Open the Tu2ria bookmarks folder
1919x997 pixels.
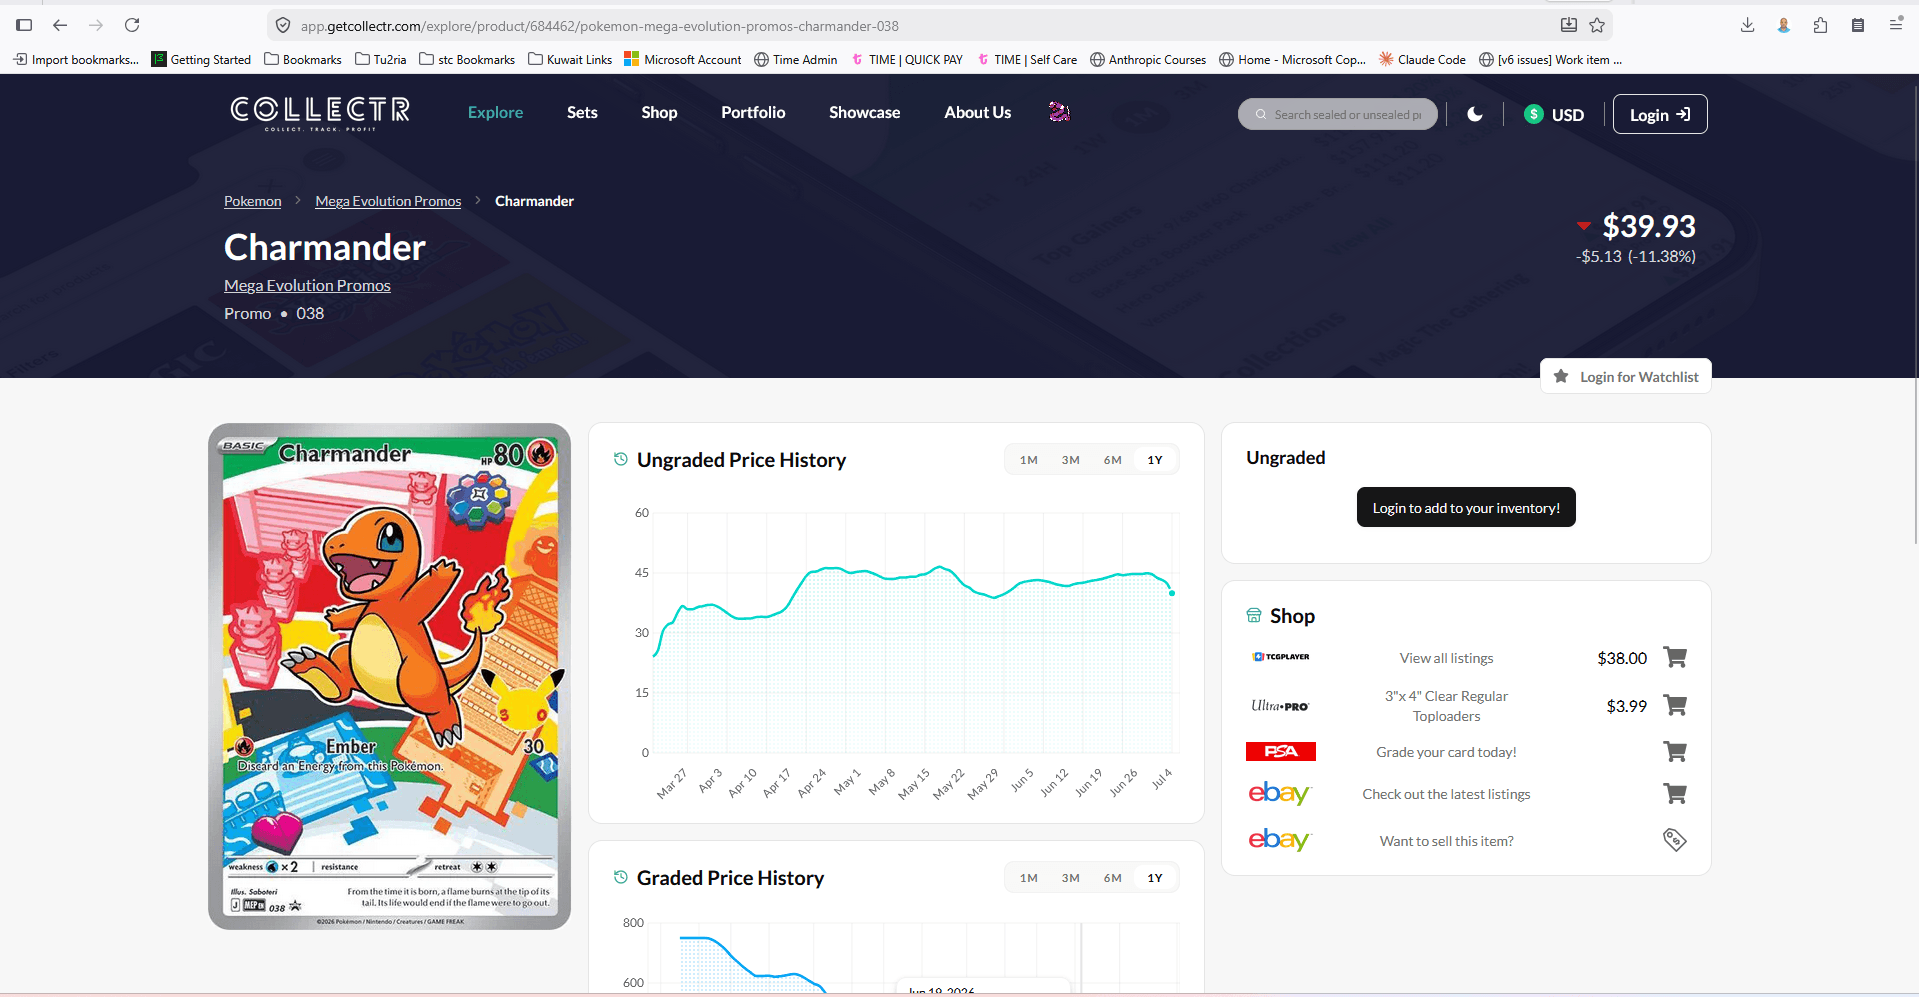click(381, 59)
